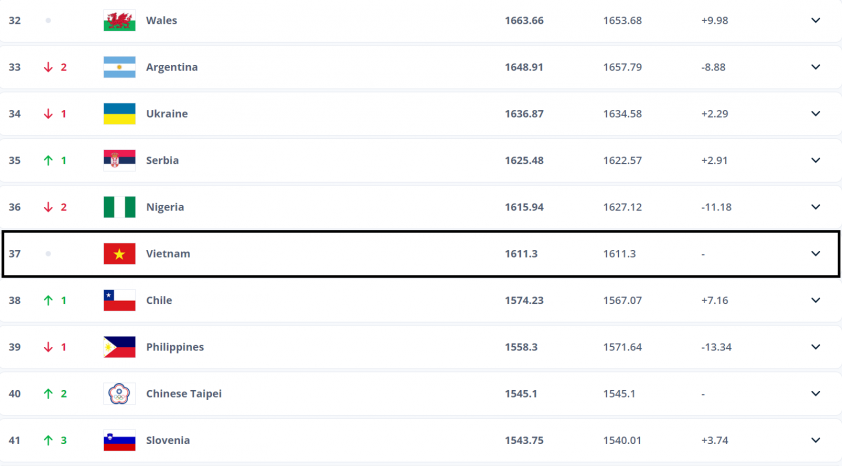
Task: Expand the Wales row chevron
Action: click(x=815, y=20)
